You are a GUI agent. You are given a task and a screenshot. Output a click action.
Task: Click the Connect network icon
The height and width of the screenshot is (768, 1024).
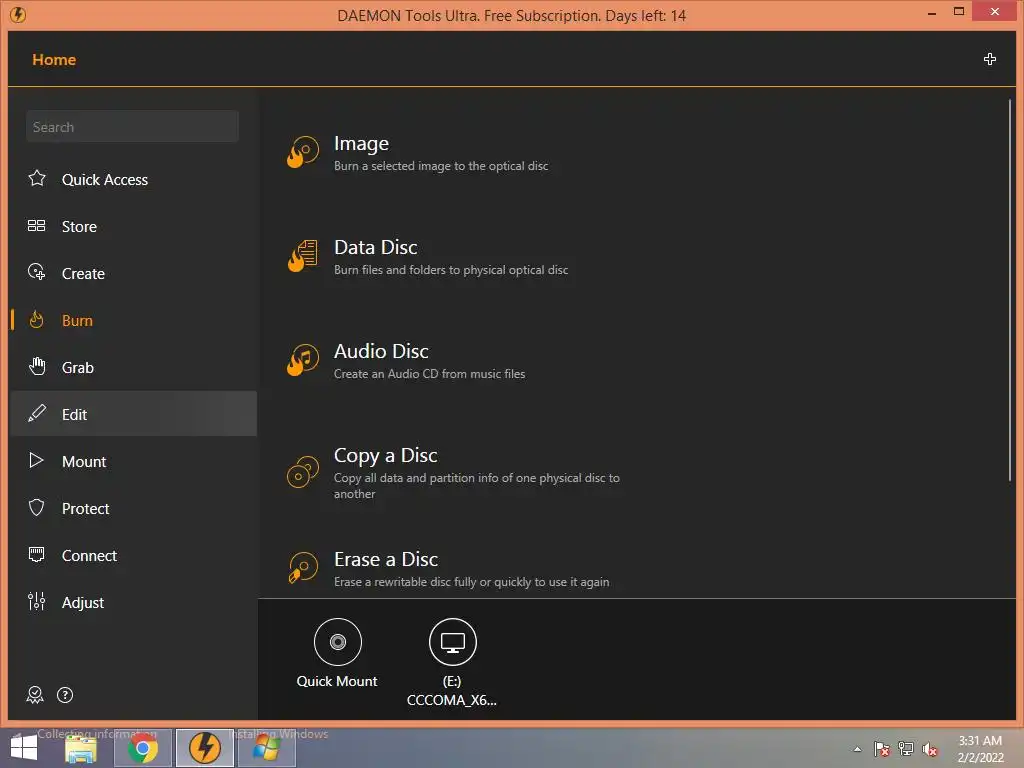(37, 554)
